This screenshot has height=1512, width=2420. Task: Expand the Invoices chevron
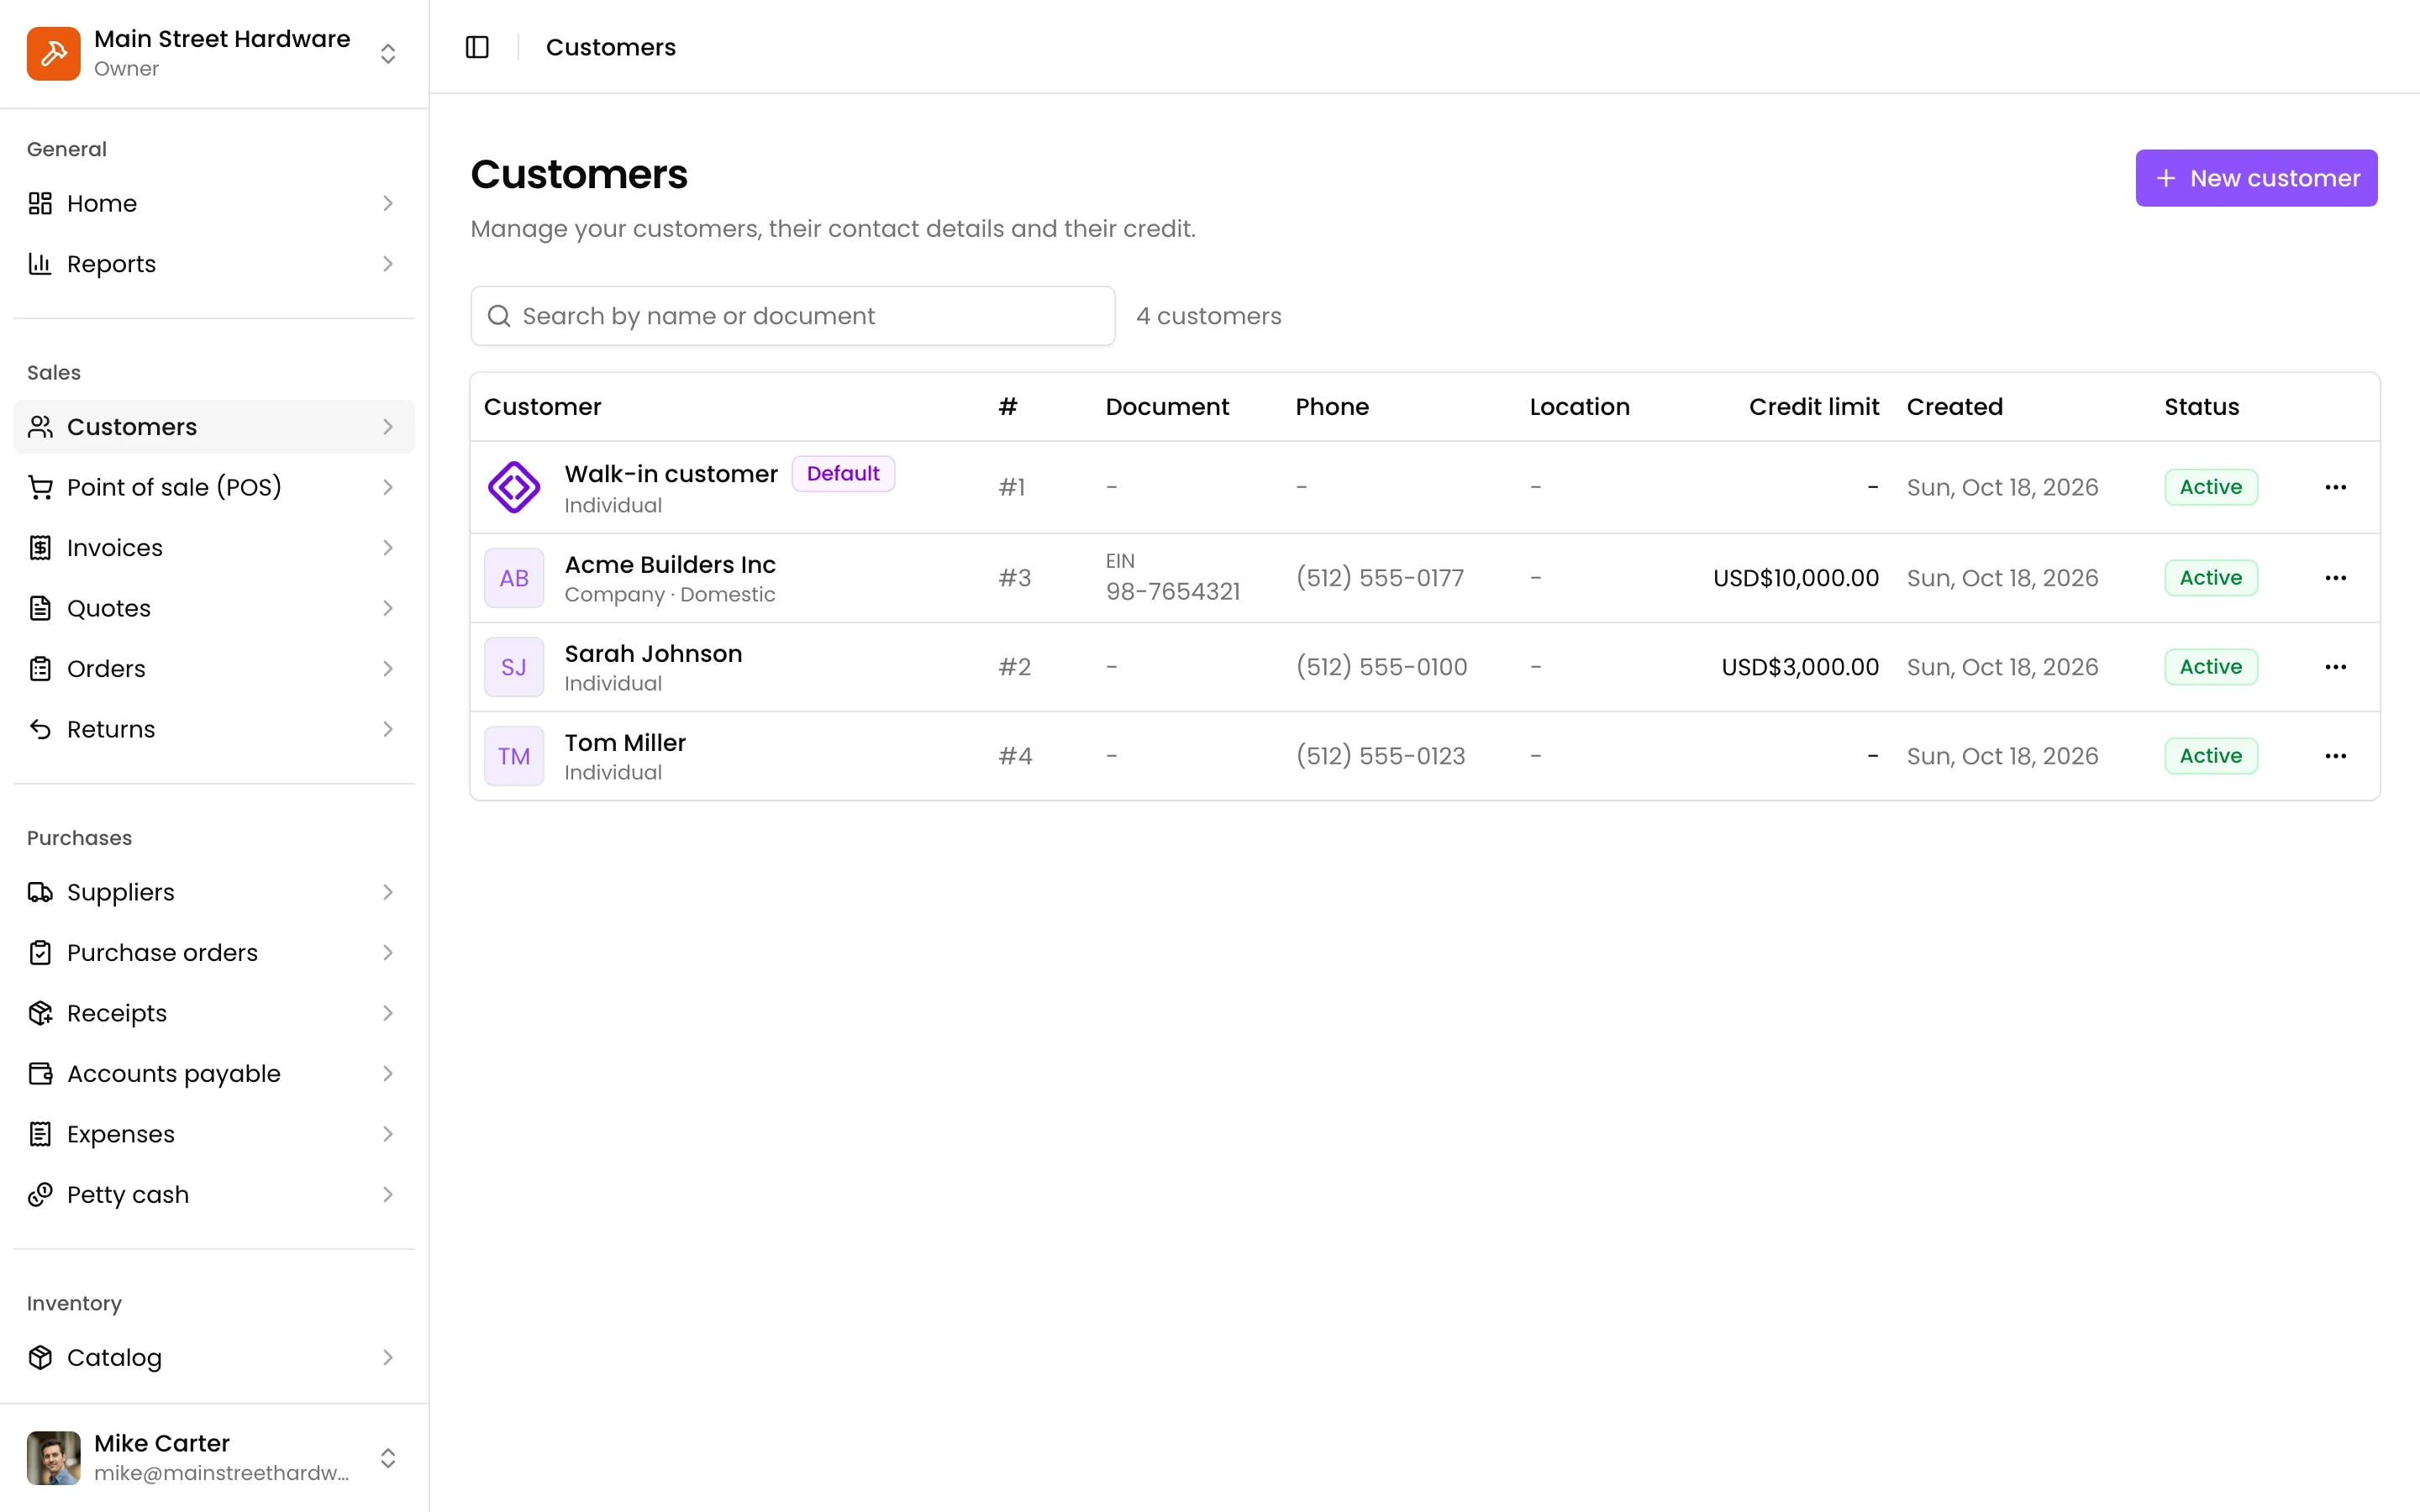[388, 548]
